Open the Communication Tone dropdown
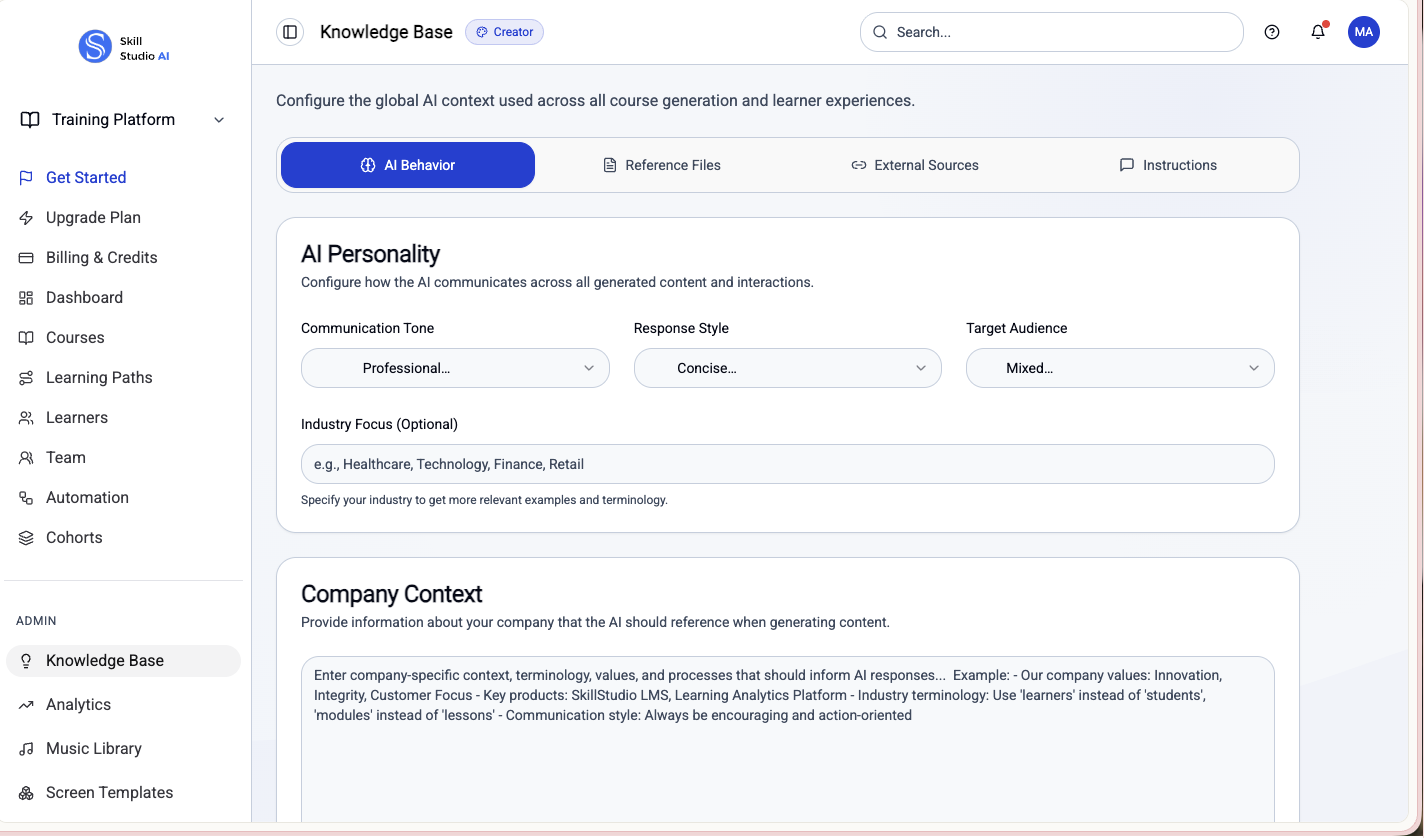Screen dimensions: 1424x838 (454, 368)
